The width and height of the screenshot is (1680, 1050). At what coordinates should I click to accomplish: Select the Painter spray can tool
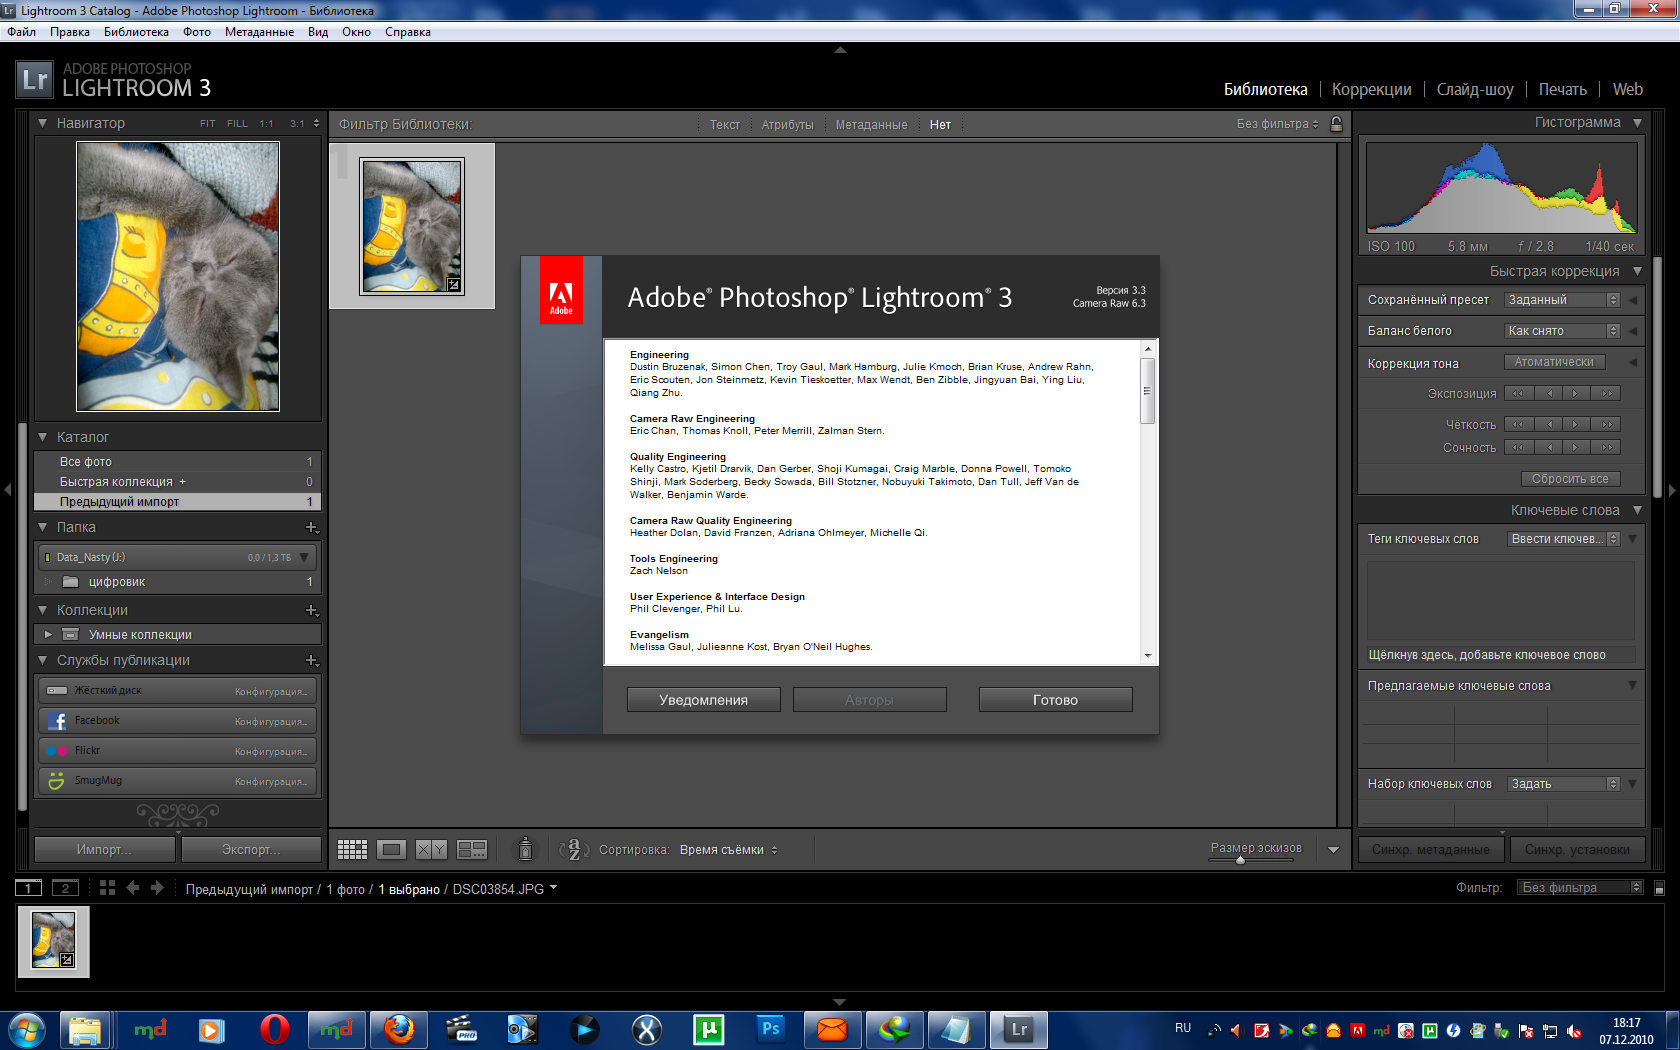tap(525, 849)
